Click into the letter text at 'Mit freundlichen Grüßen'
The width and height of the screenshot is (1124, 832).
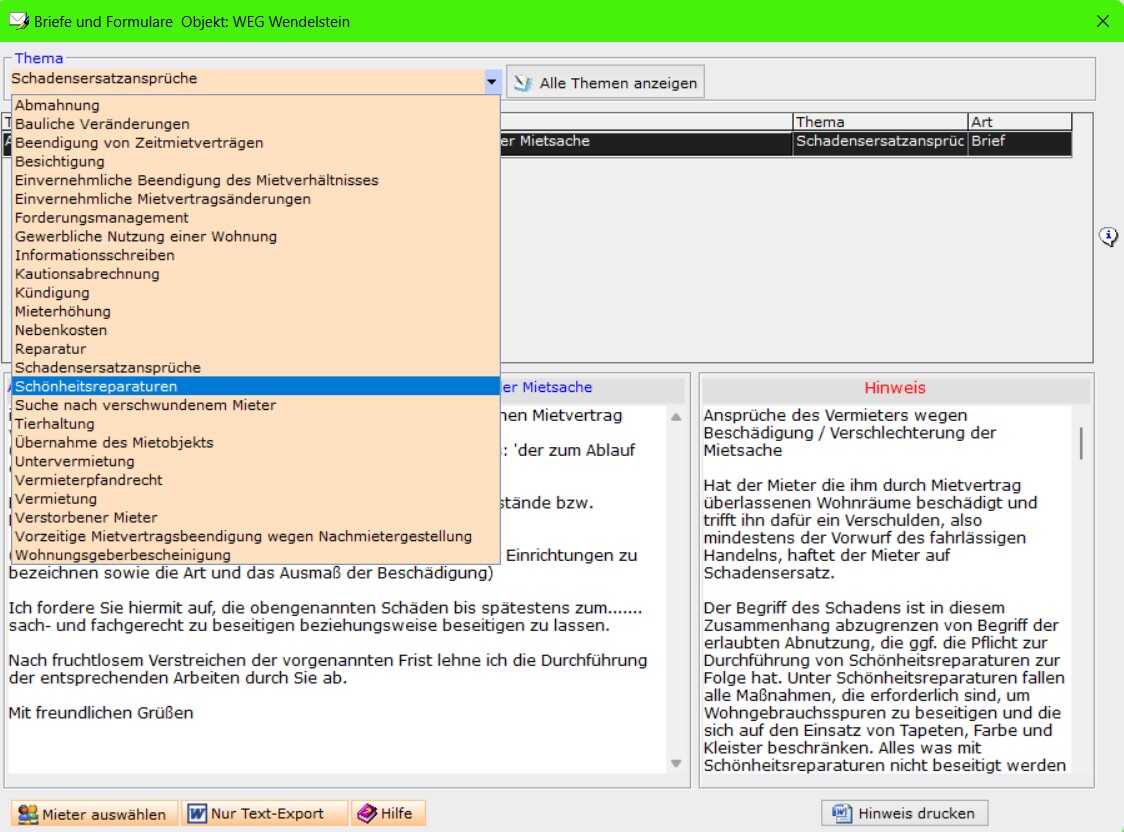101,713
